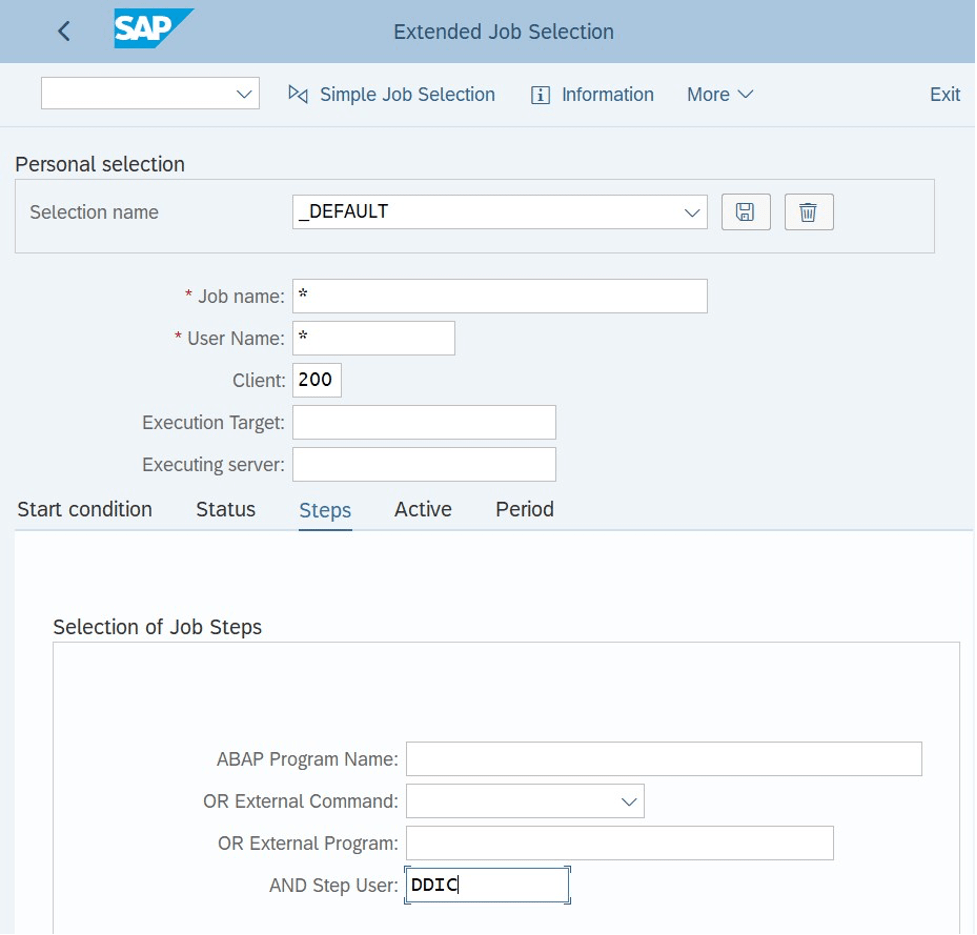Switch to the Start condition tab
Image resolution: width=977 pixels, height=935 pixels.
84,509
